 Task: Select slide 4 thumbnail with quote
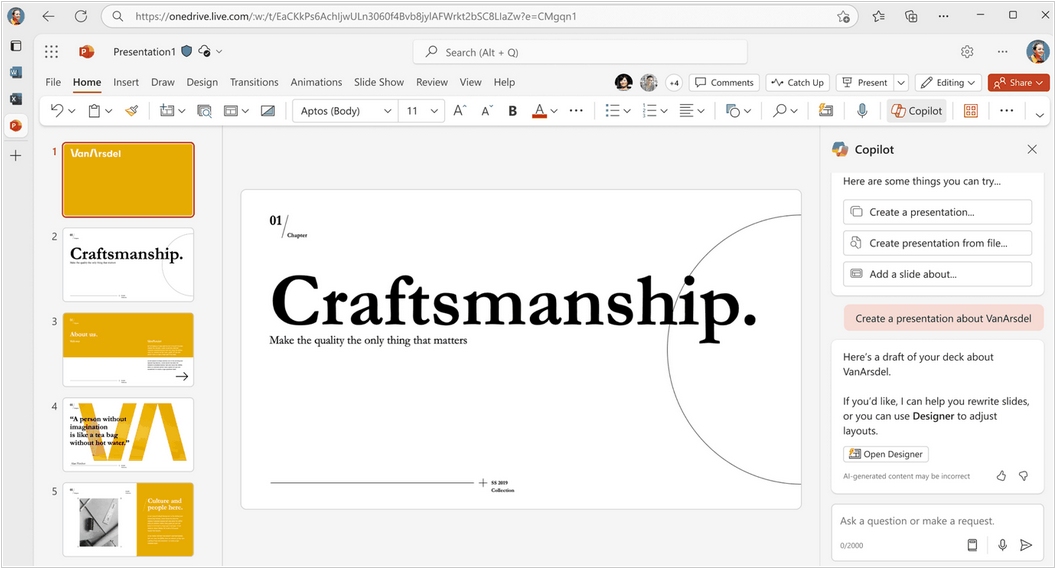point(128,434)
